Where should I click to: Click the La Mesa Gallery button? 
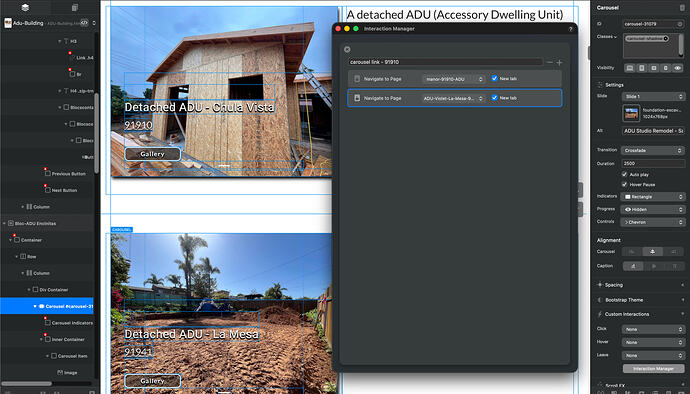click(152, 381)
